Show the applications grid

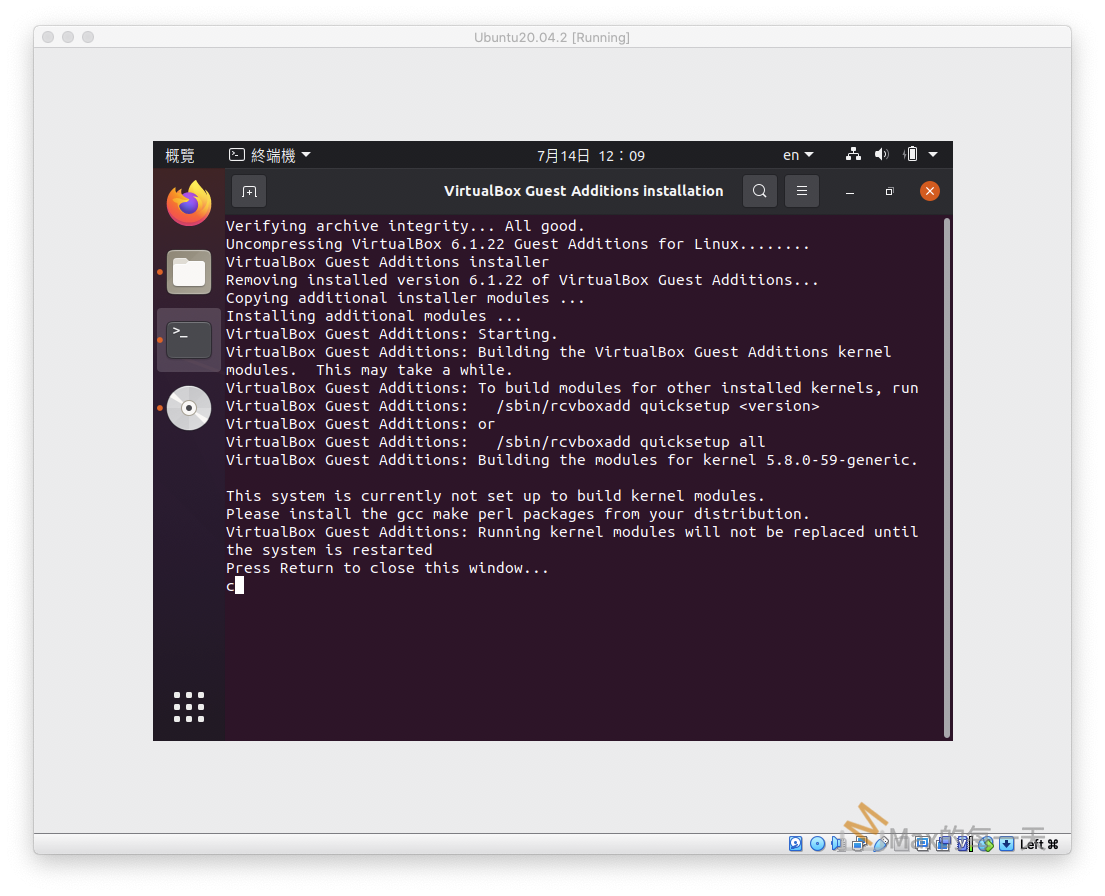pos(189,706)
